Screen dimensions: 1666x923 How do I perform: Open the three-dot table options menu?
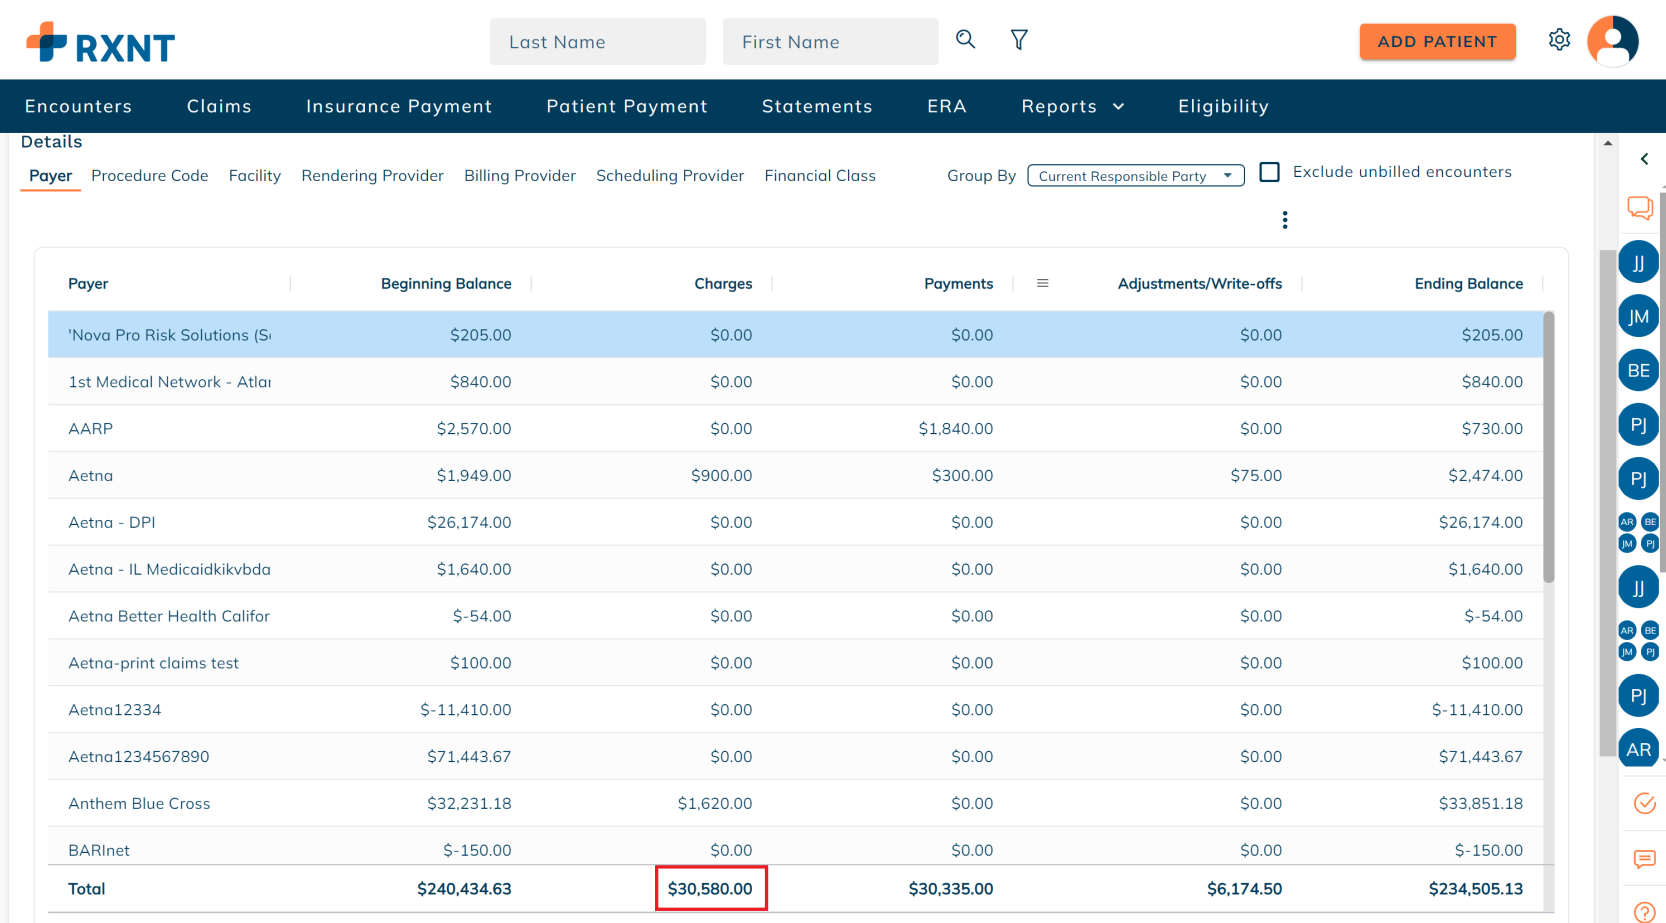[x=1285, y=220]
